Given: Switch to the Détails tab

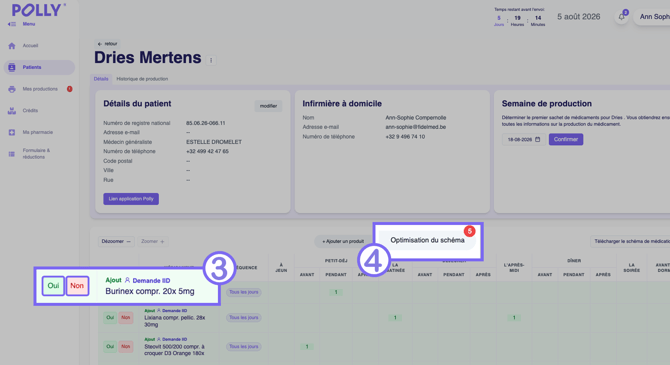Looking at the screenshot, I should tap(101, 79).
